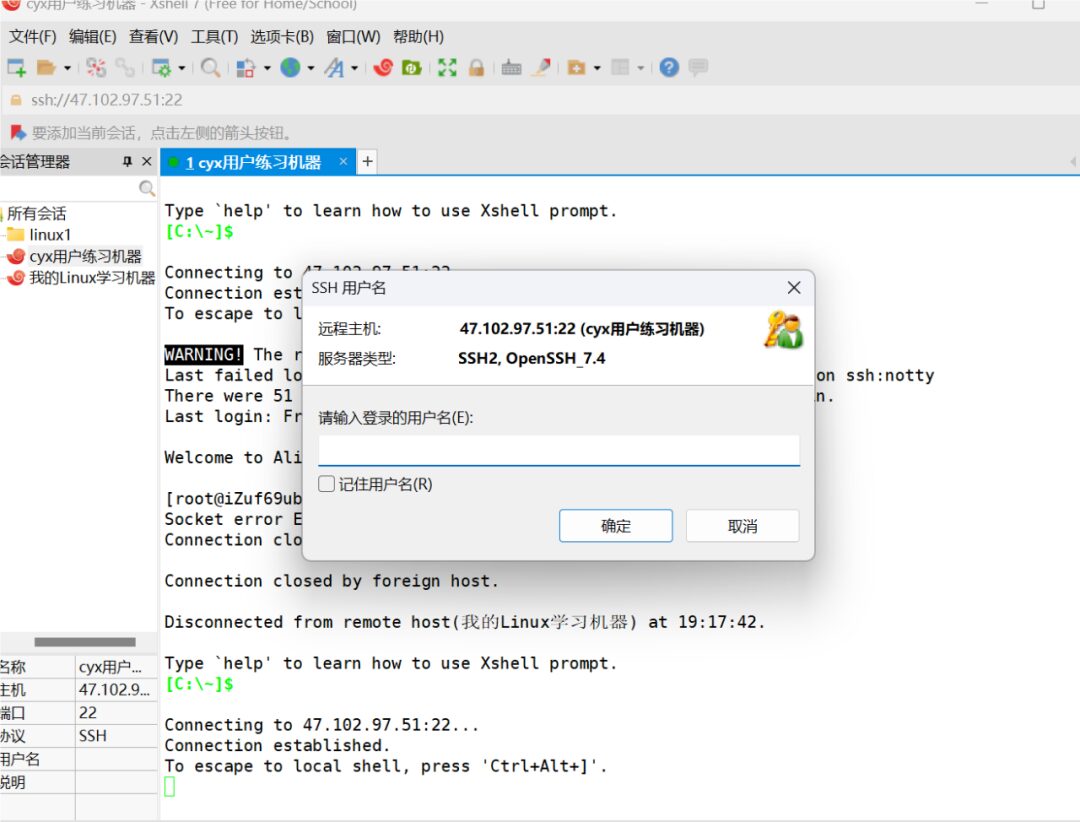Close the session manager panel

click(x=146, y=161)
